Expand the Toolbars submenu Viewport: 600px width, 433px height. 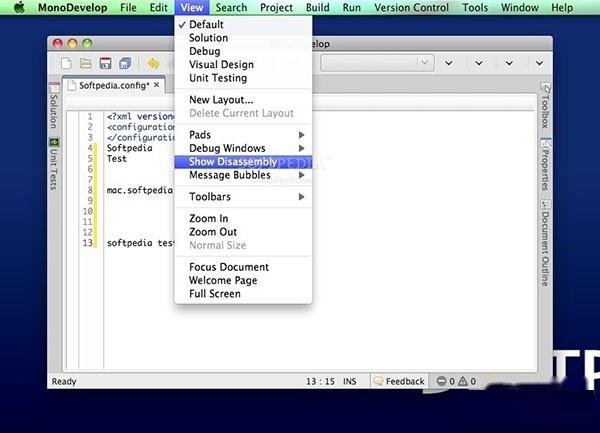[243, 197]
